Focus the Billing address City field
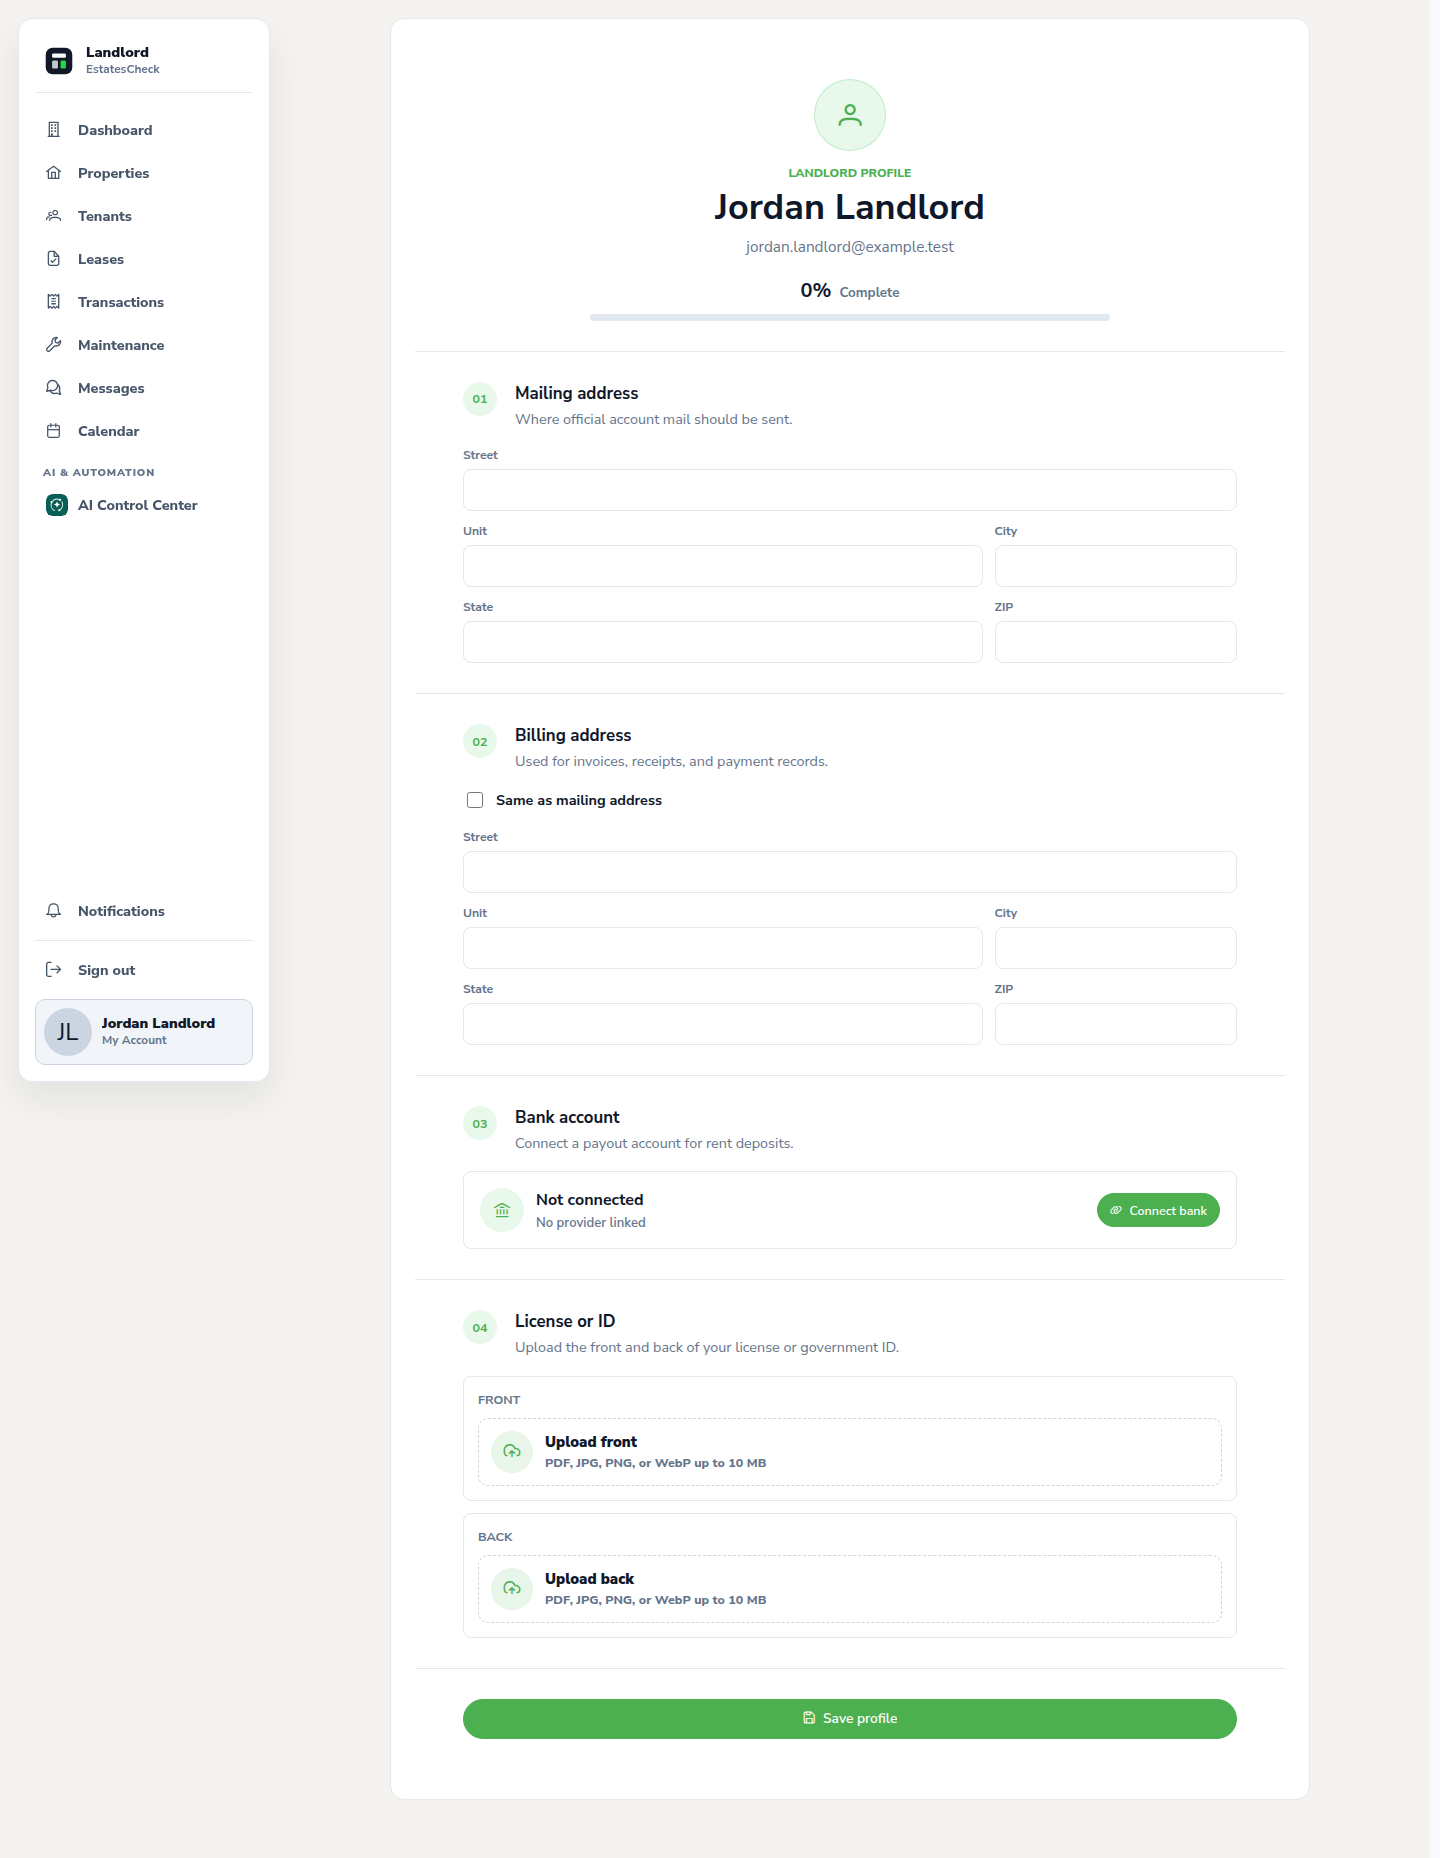 pos(1116,948)
